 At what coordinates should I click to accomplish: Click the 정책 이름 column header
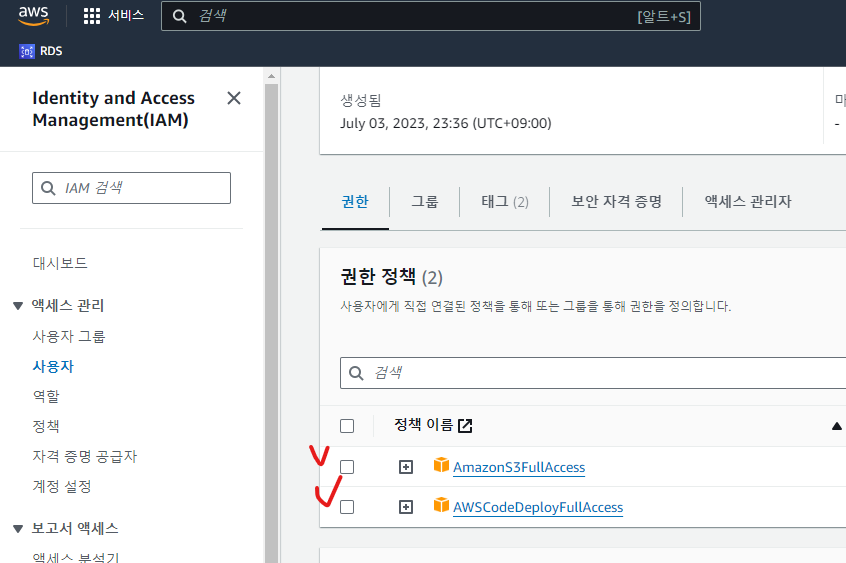pyautogui.click(x=424, y=425)
